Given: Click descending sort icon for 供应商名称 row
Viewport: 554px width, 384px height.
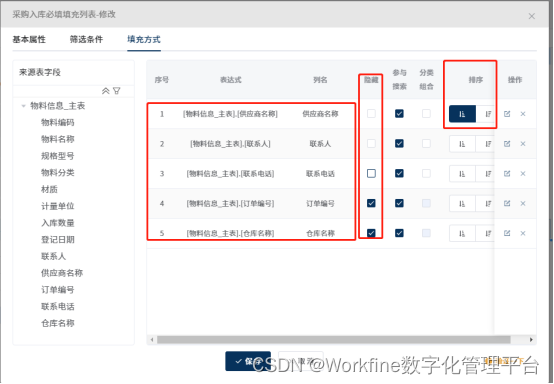Looking at the screenshot, I should pos(487,114).
